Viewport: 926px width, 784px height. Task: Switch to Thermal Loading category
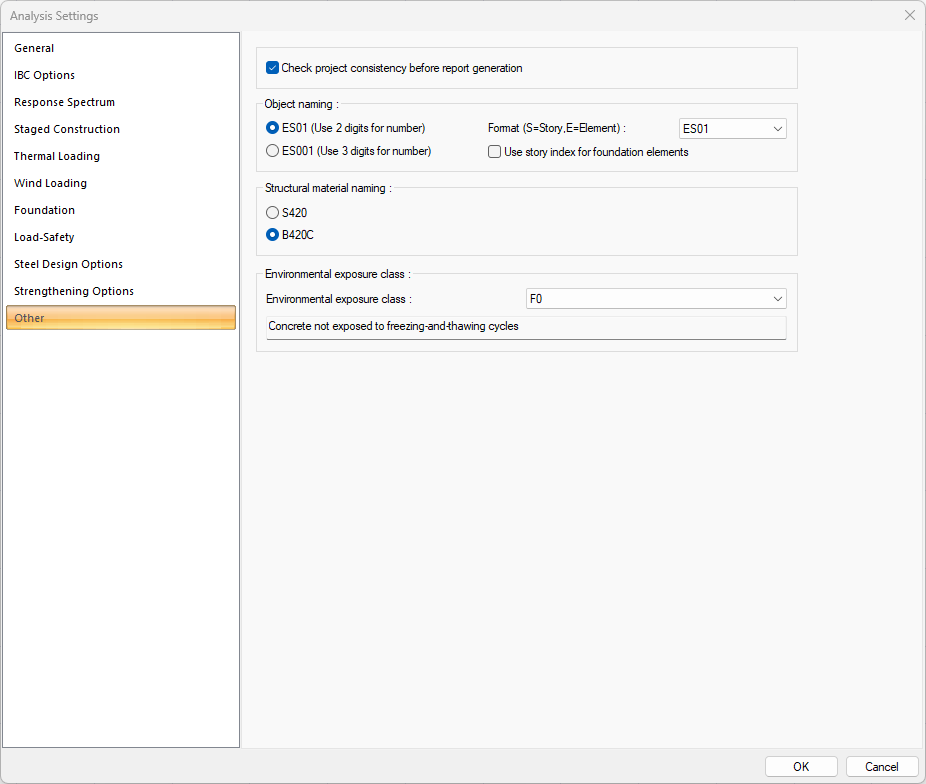(x=57, y=156)
